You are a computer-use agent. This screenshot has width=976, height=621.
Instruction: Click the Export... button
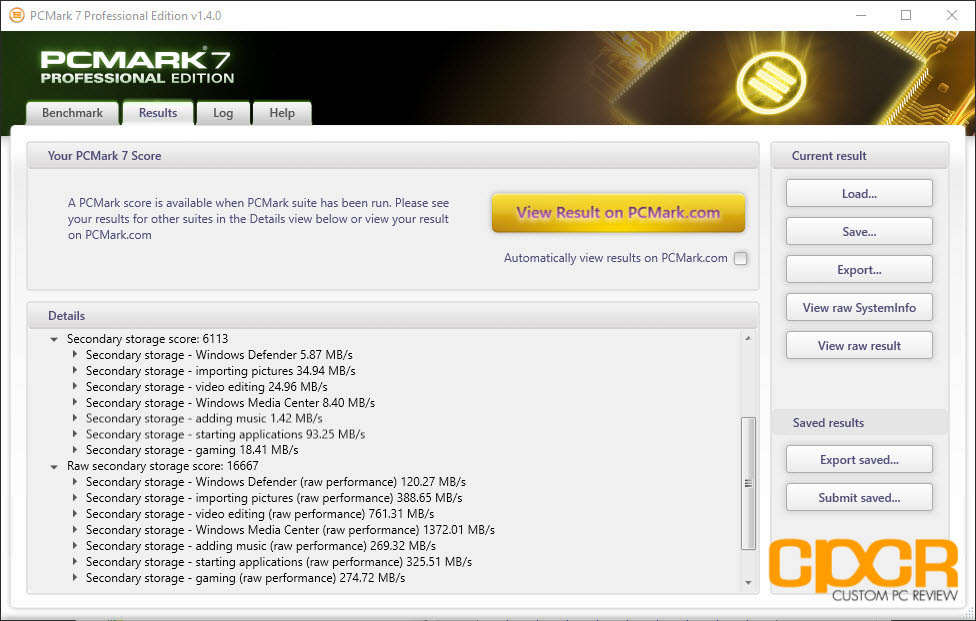click(859, 269)
